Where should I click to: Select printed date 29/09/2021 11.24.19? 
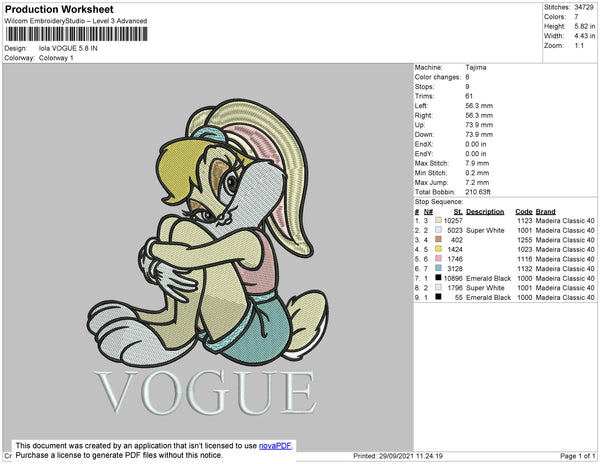(411, 456)
